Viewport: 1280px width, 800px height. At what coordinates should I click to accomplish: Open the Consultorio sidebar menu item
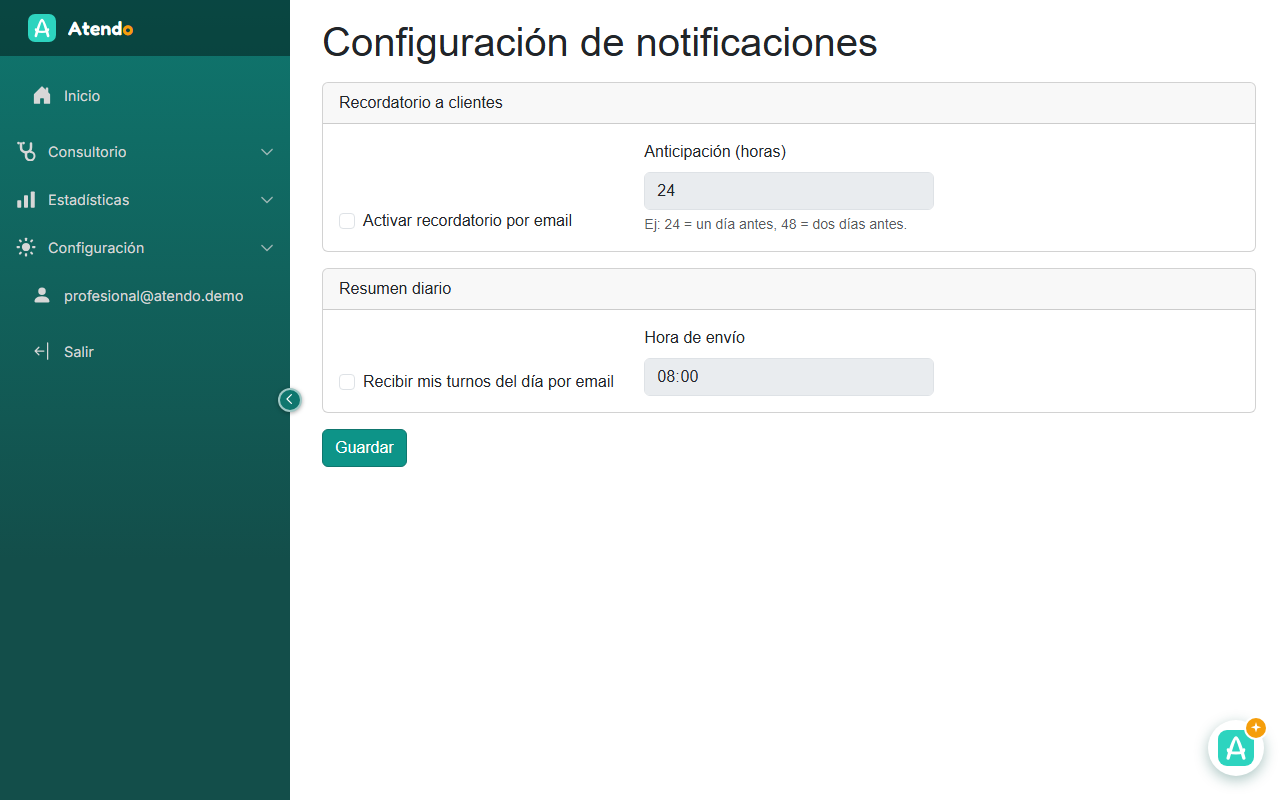click(145, 152)
